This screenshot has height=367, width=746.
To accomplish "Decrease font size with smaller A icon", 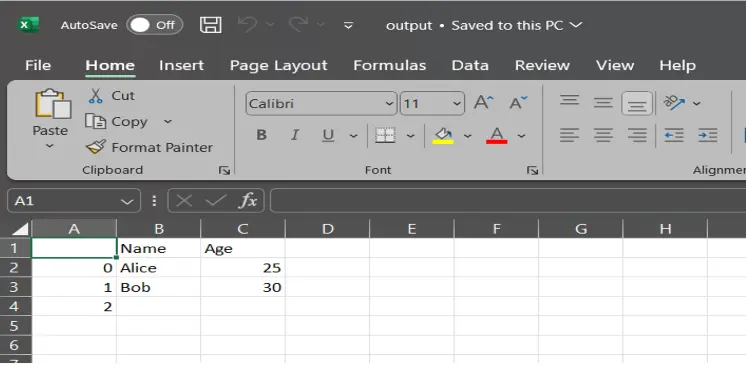I will (518, 102).
